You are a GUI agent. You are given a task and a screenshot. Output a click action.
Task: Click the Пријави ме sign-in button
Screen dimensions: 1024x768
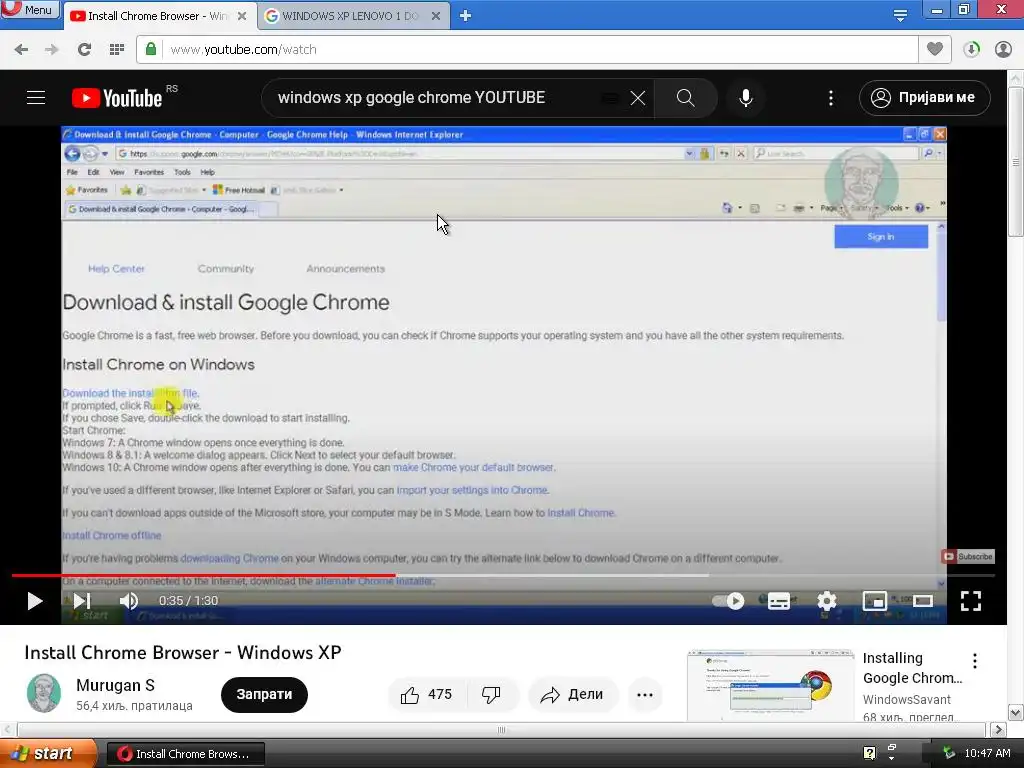click(925, 98)
